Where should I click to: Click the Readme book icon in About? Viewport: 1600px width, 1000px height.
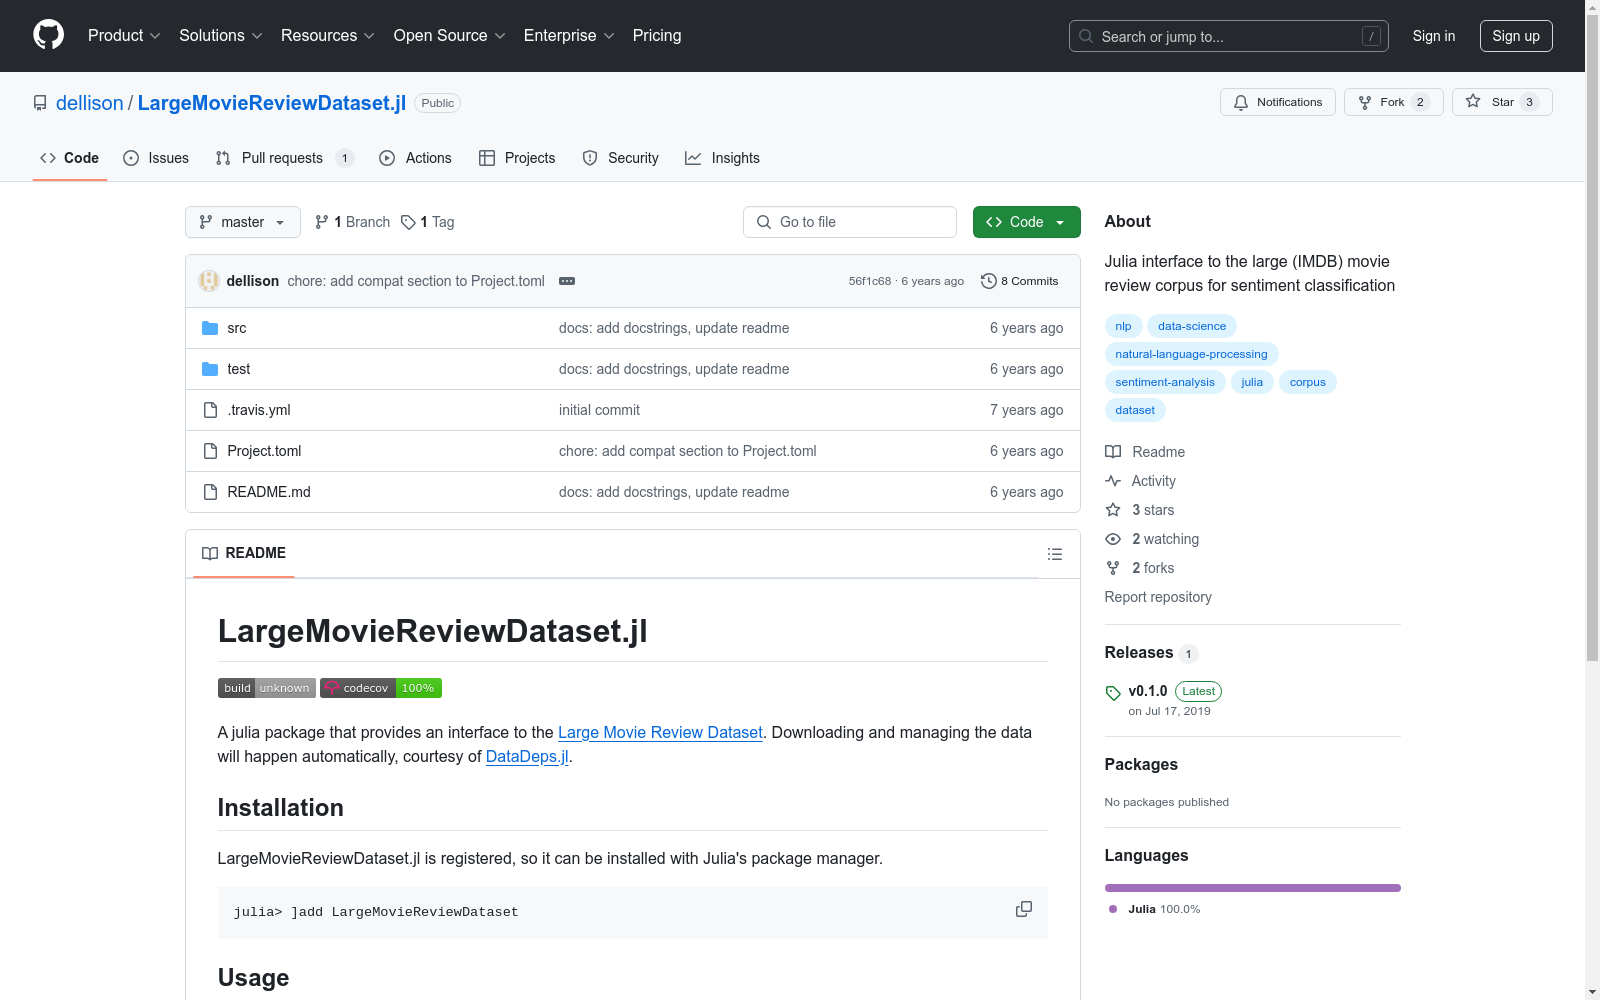coord(1113,452)
